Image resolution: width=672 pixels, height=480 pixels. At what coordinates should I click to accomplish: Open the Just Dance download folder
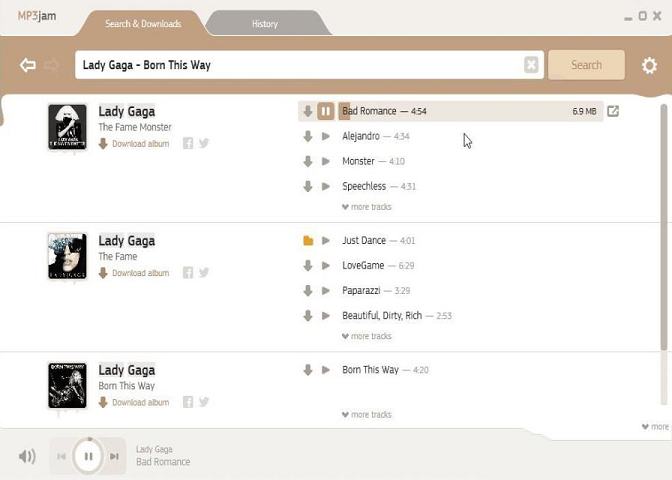pos(308,241)
